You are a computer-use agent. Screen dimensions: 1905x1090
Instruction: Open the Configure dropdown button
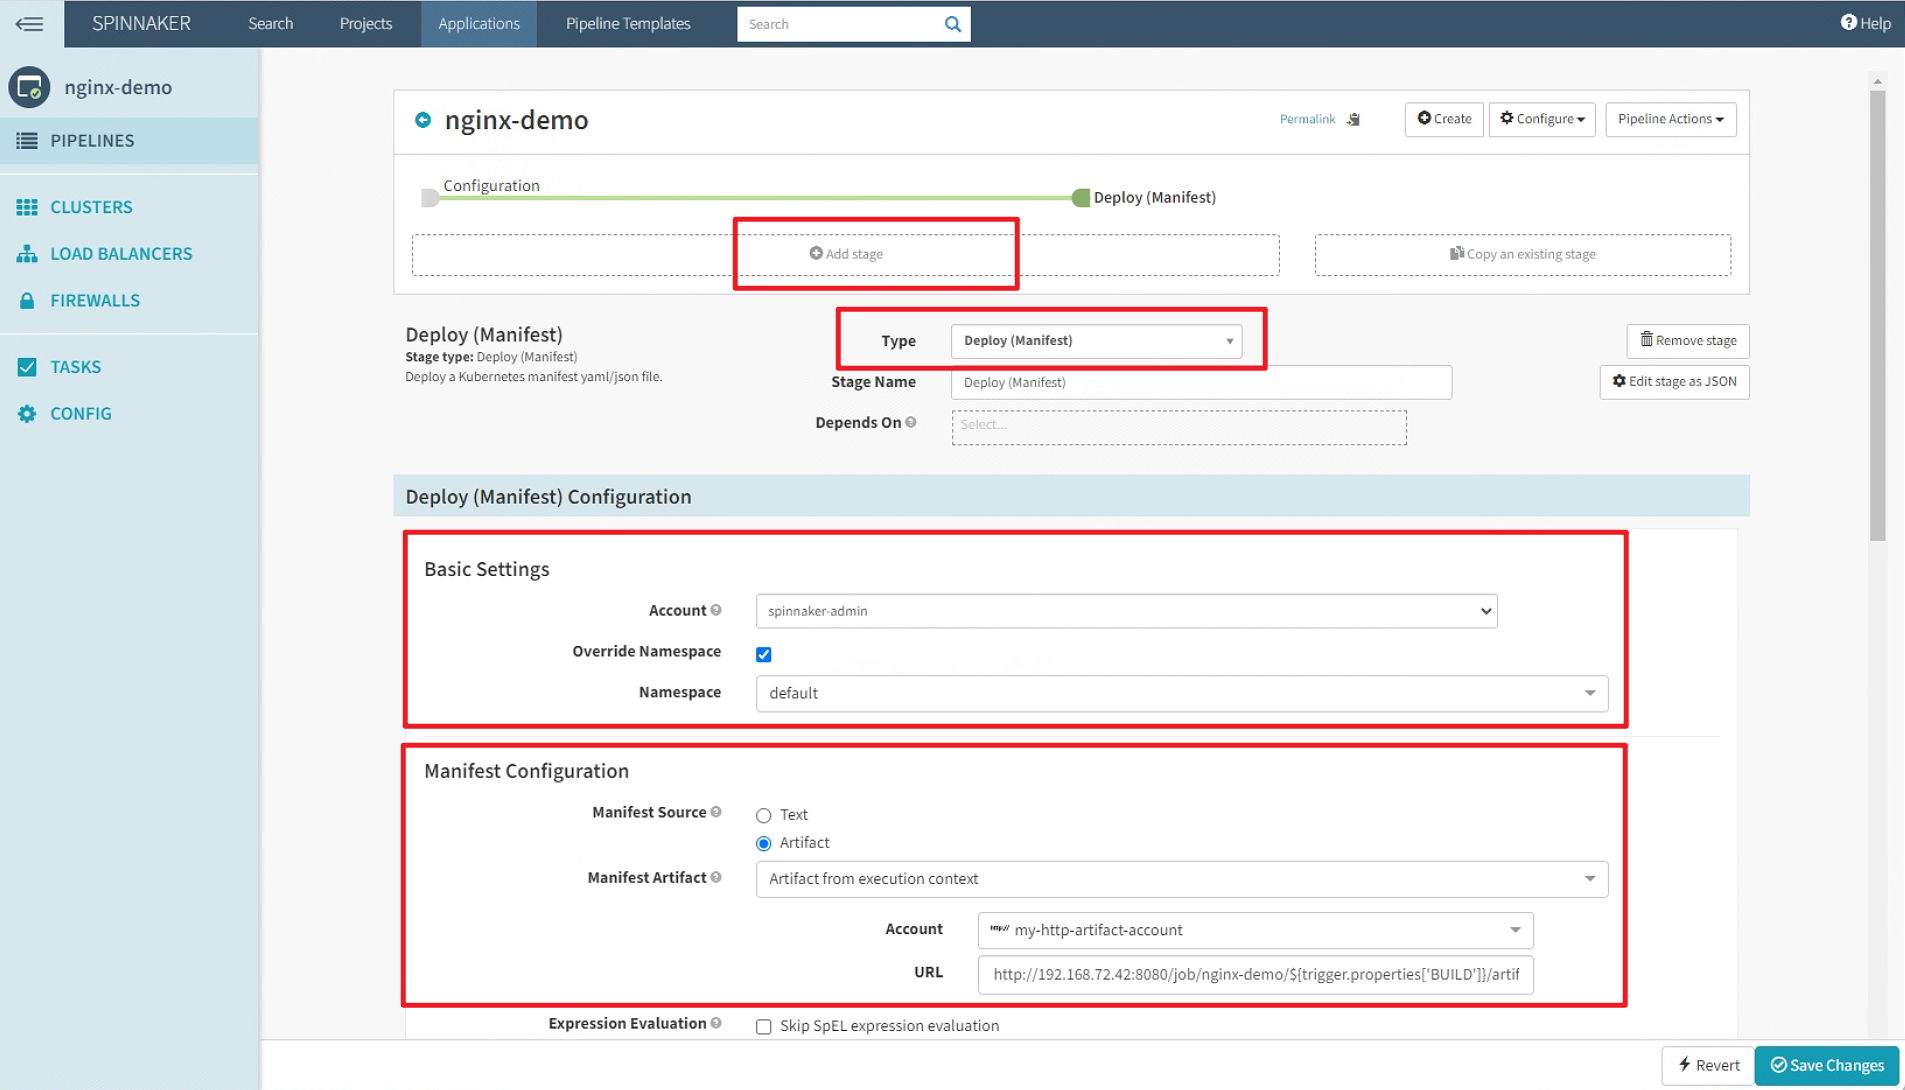tap(1541, 119)
